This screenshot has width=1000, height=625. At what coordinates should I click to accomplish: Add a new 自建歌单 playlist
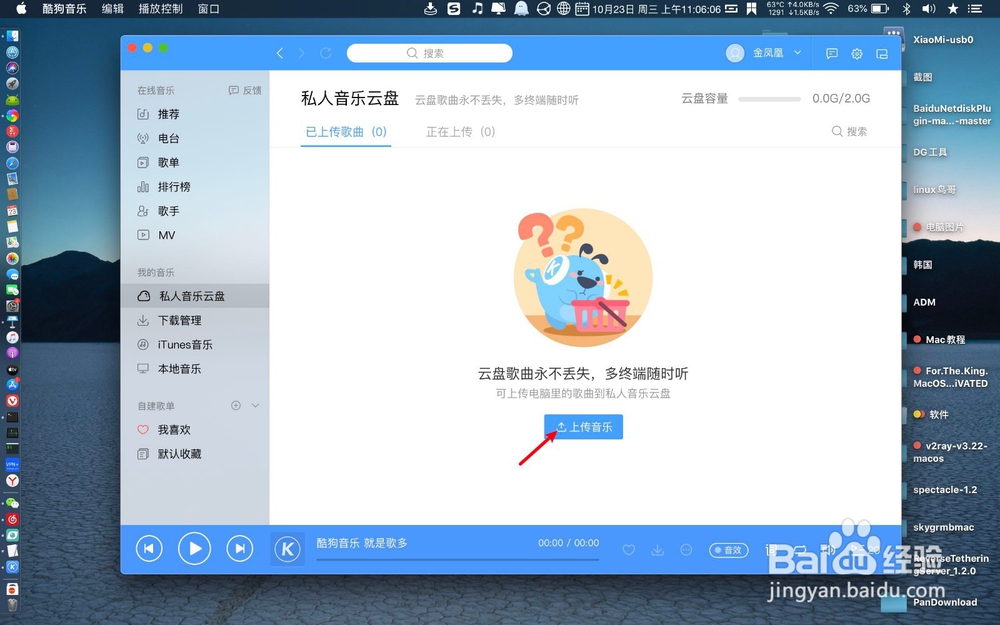pos(236,406)
